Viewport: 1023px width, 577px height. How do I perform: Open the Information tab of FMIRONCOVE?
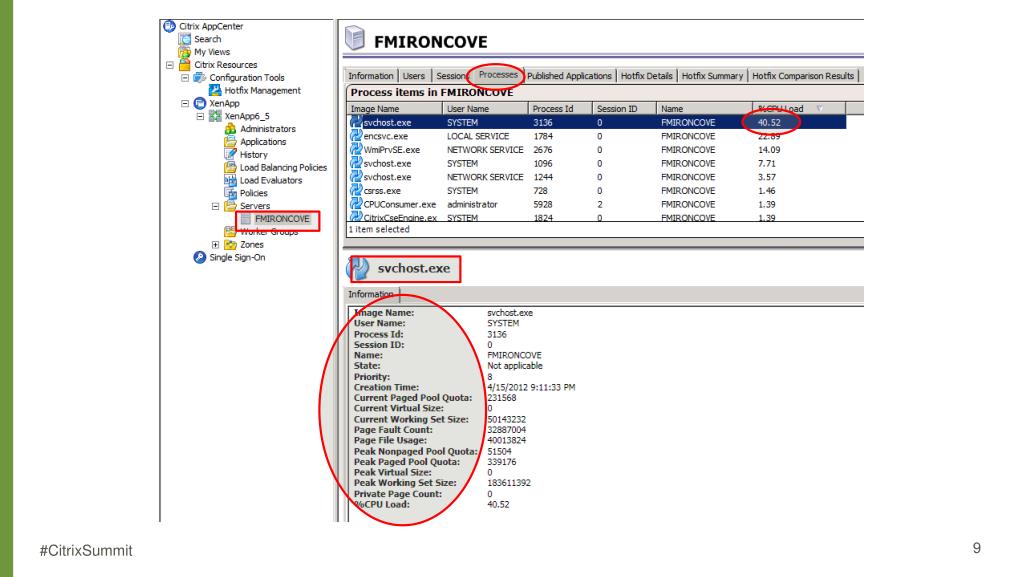pos(371,76)
